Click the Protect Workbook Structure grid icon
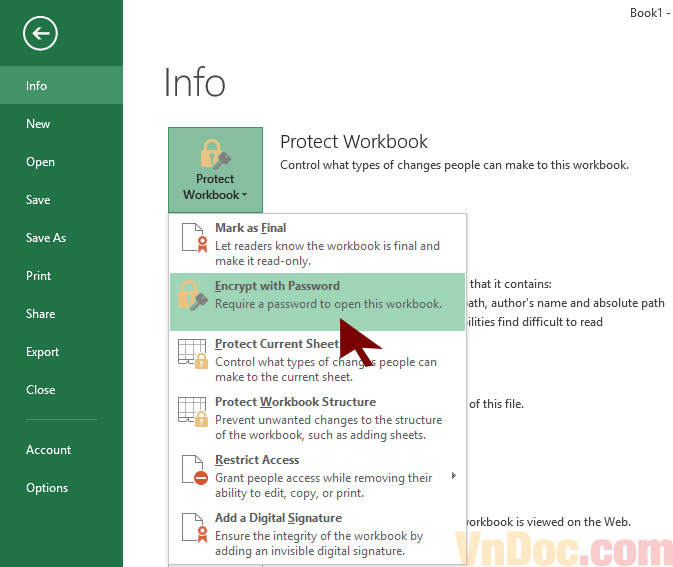The height and width of the screenshot is (567, 673). click(193, 411)
